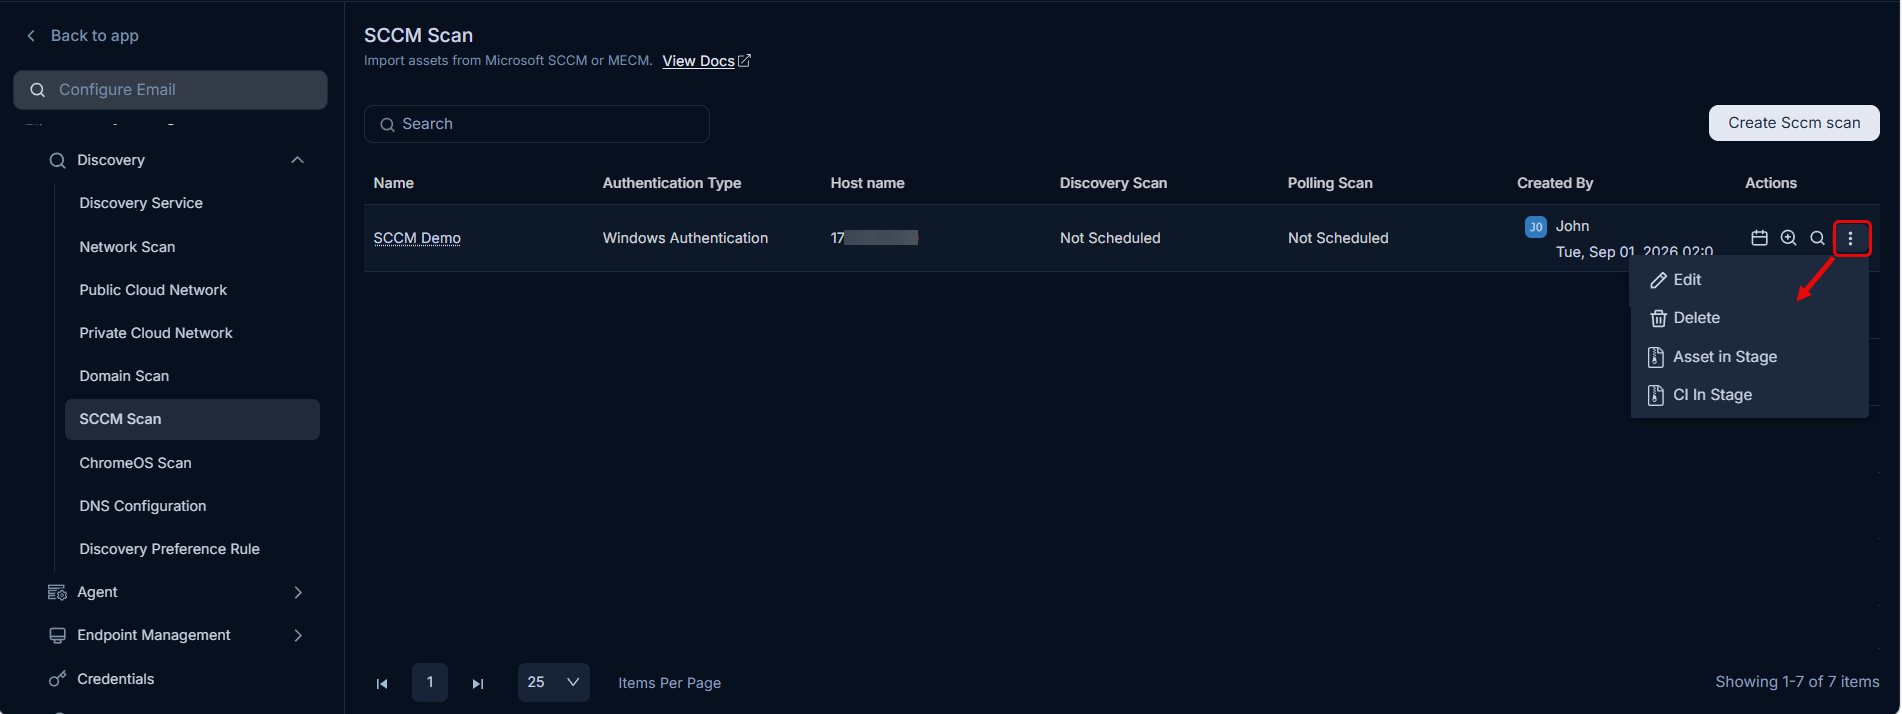Click the Discovery magnifier icon in the sidebar

pyautogui.click(x=57, y=160)
